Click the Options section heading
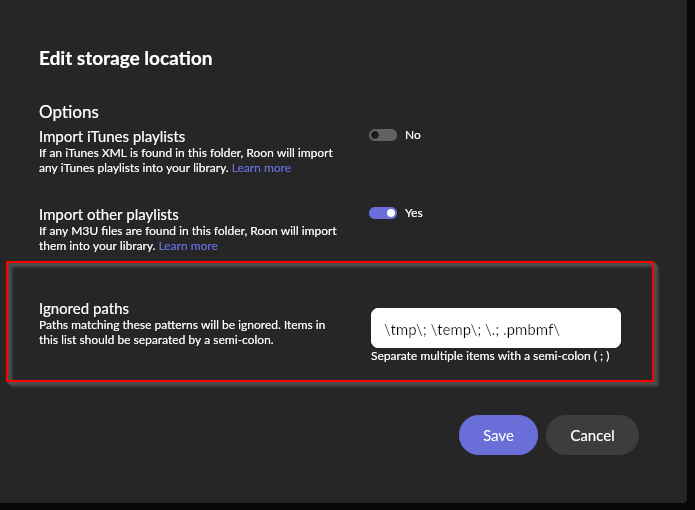 [x=69, y=112]
